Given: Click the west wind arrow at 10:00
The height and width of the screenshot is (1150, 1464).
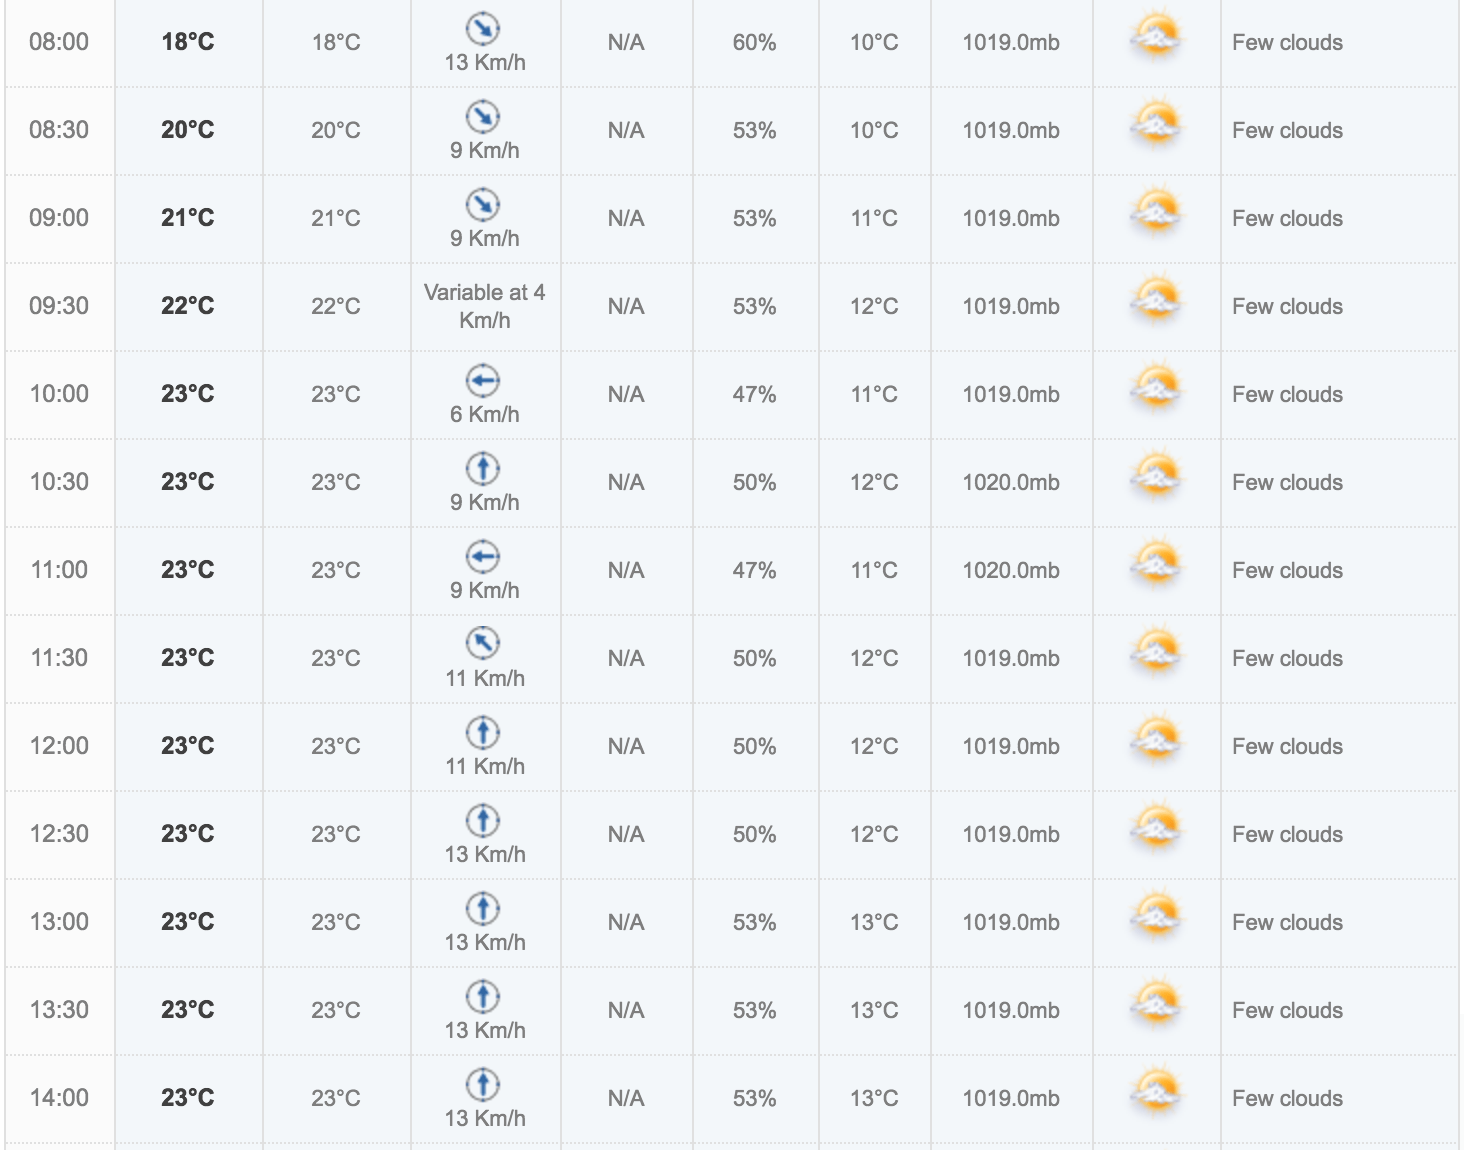Looking at the screenshot, I should (483, 380).
